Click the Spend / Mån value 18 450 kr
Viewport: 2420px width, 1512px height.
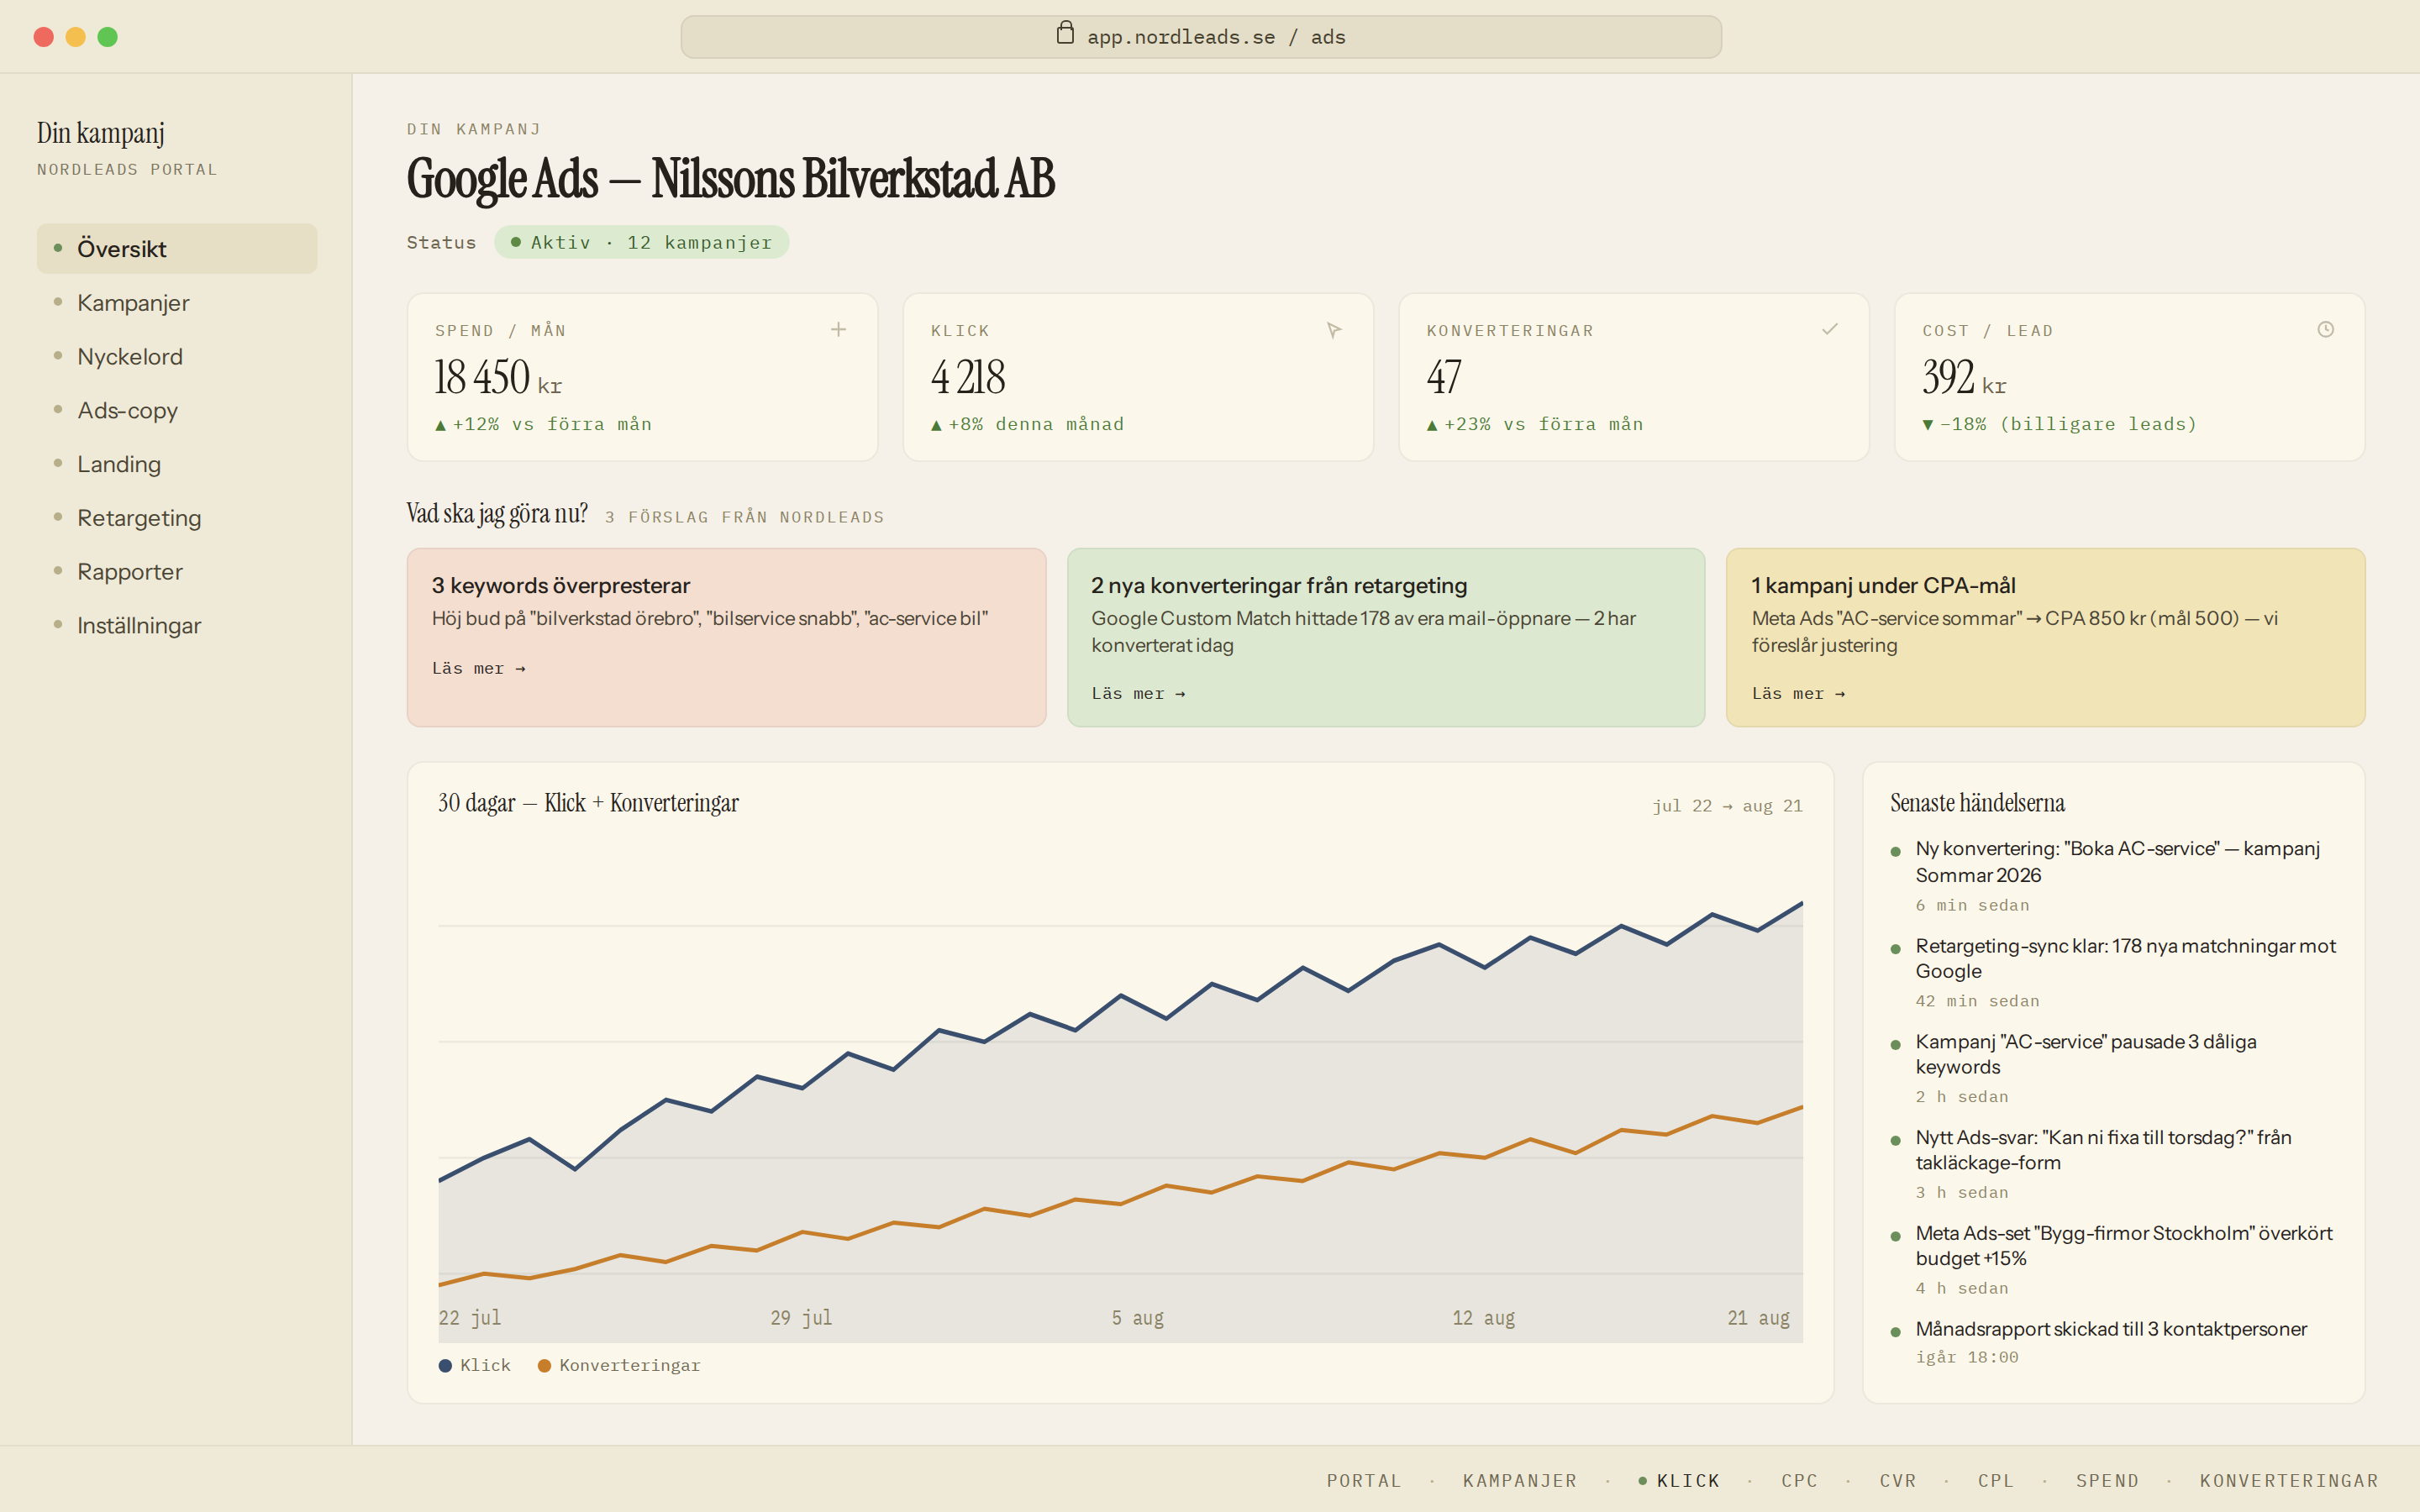pos(497,378)
